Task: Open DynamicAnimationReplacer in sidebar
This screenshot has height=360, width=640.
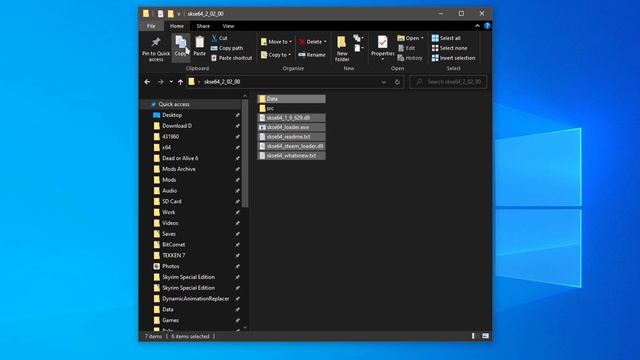Action: click(x=196, y=298)
